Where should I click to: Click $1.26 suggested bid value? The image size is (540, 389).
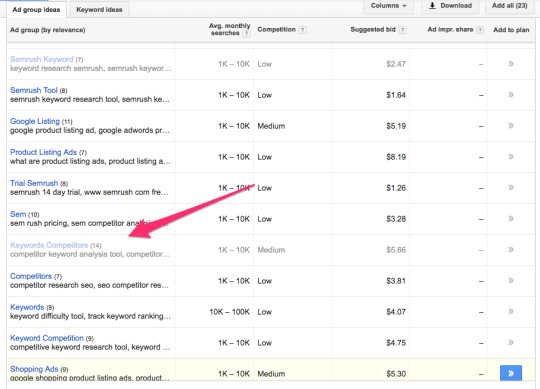[x=396, y=188]
